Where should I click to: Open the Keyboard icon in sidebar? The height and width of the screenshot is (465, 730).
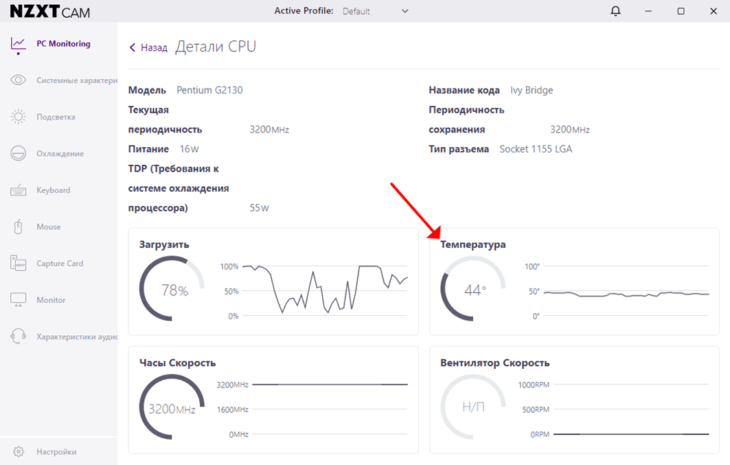18,190
